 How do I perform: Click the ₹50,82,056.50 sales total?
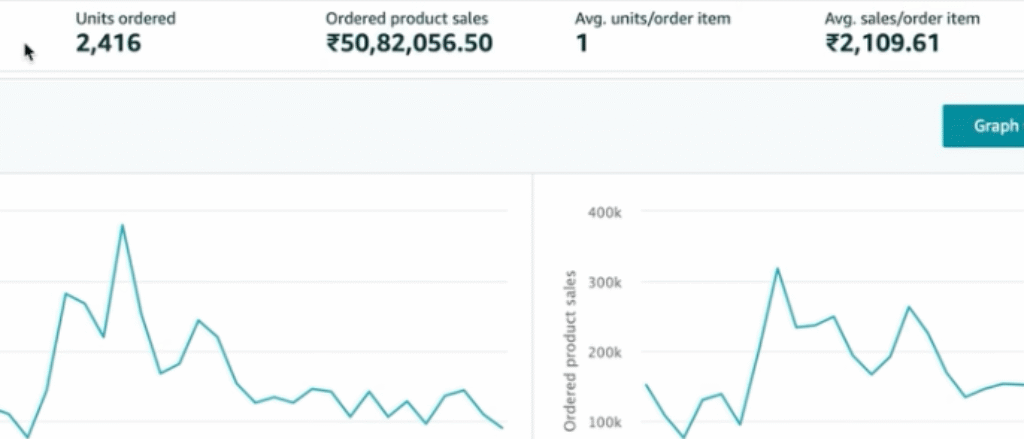pos(409,44)
